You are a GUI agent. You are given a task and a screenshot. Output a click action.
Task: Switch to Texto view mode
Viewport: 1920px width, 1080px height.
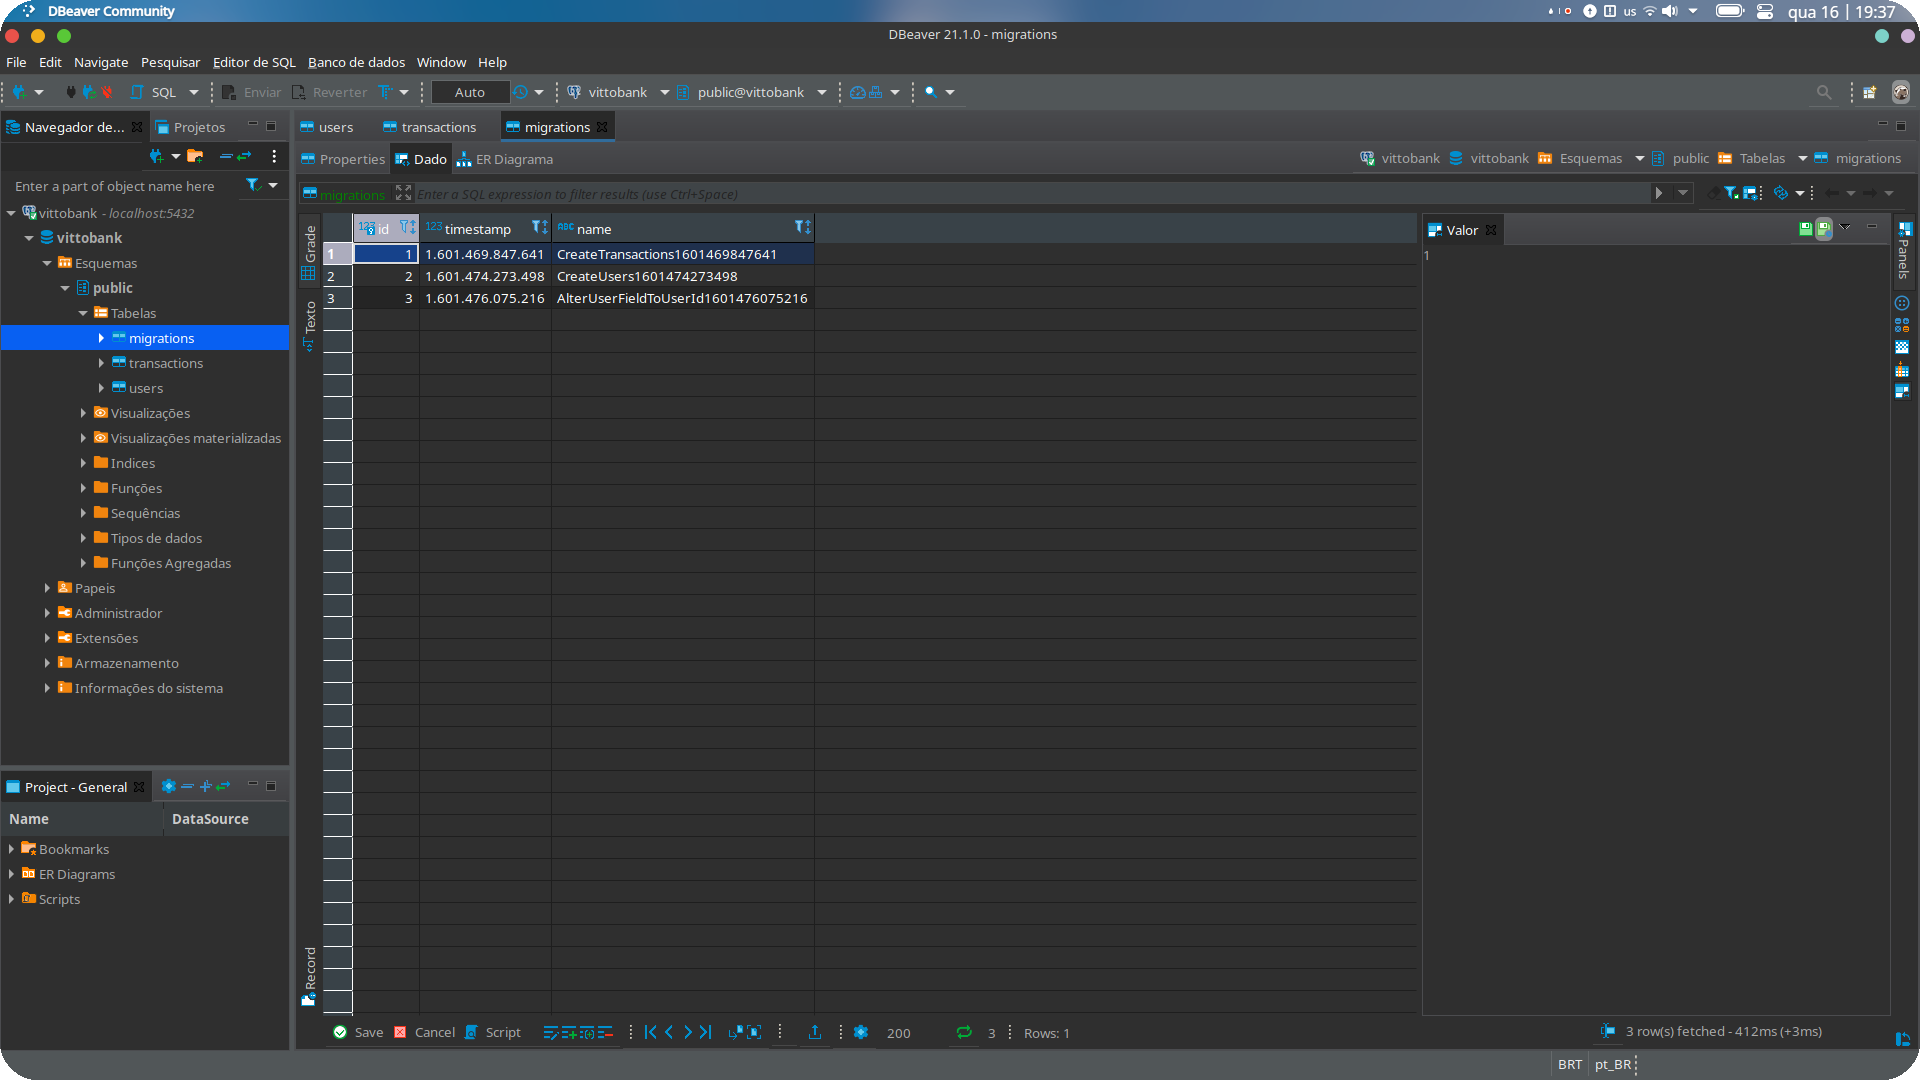[x=310, y=323]
